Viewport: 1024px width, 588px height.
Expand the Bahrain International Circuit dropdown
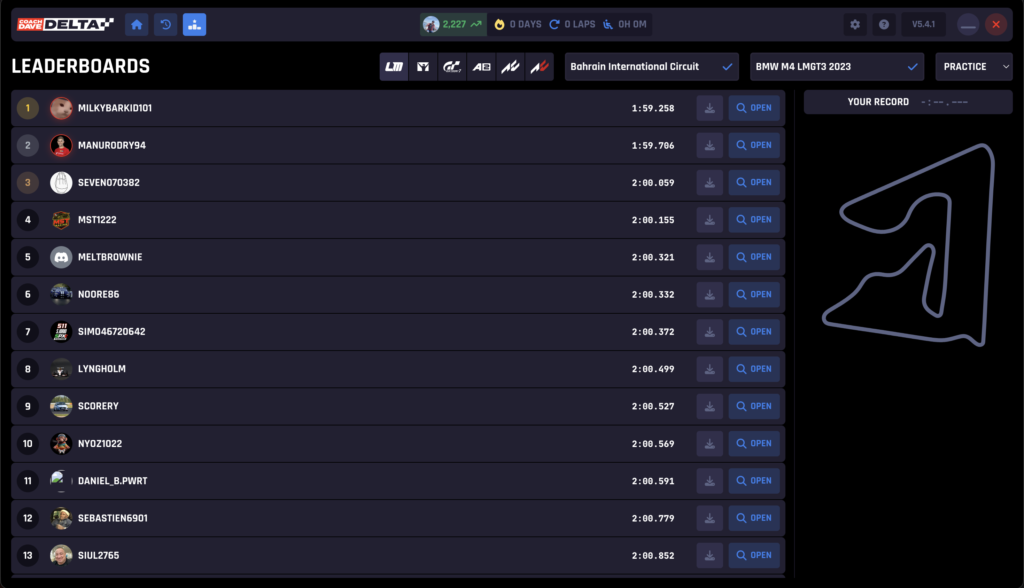[652, 67]
